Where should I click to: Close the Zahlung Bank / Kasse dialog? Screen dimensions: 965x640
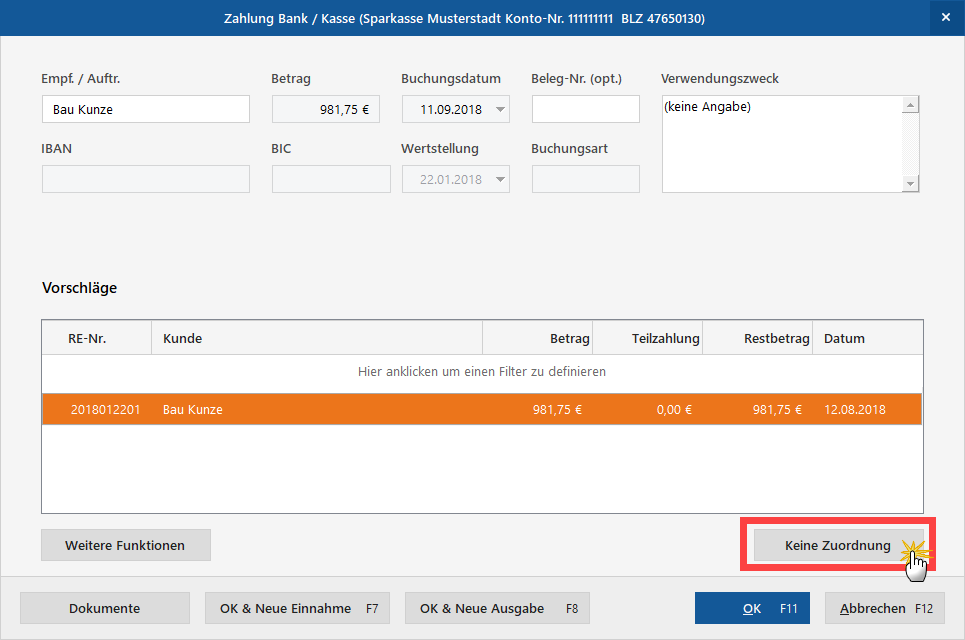pos(946,18)
